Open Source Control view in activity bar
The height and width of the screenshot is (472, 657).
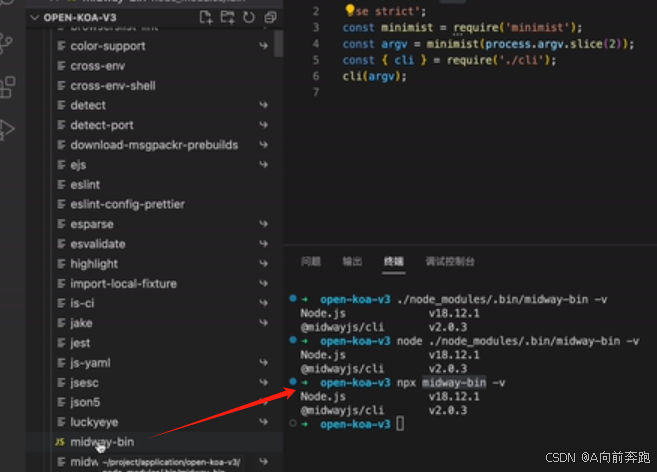coord(6,43)
